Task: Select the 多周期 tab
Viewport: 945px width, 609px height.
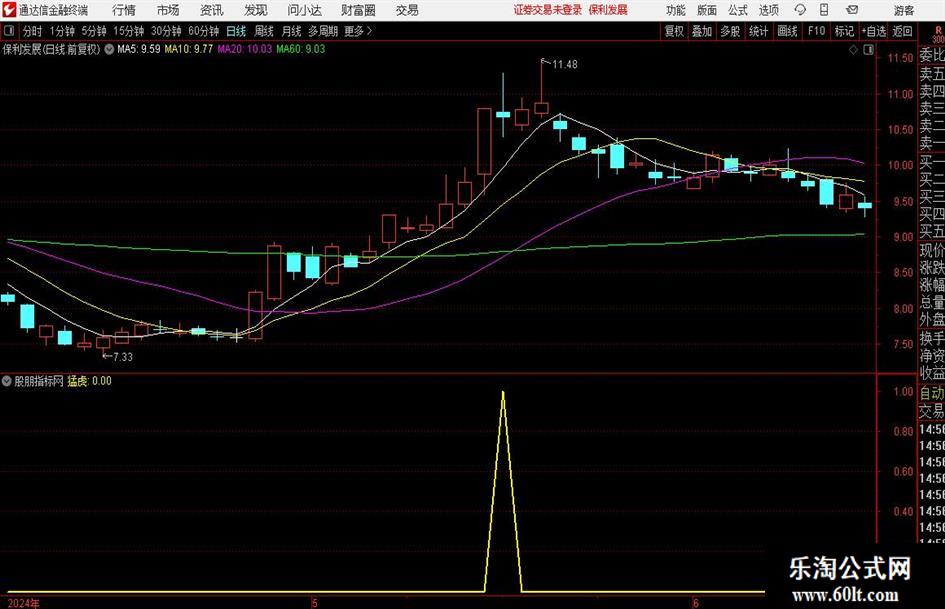Action: point(323,31)
